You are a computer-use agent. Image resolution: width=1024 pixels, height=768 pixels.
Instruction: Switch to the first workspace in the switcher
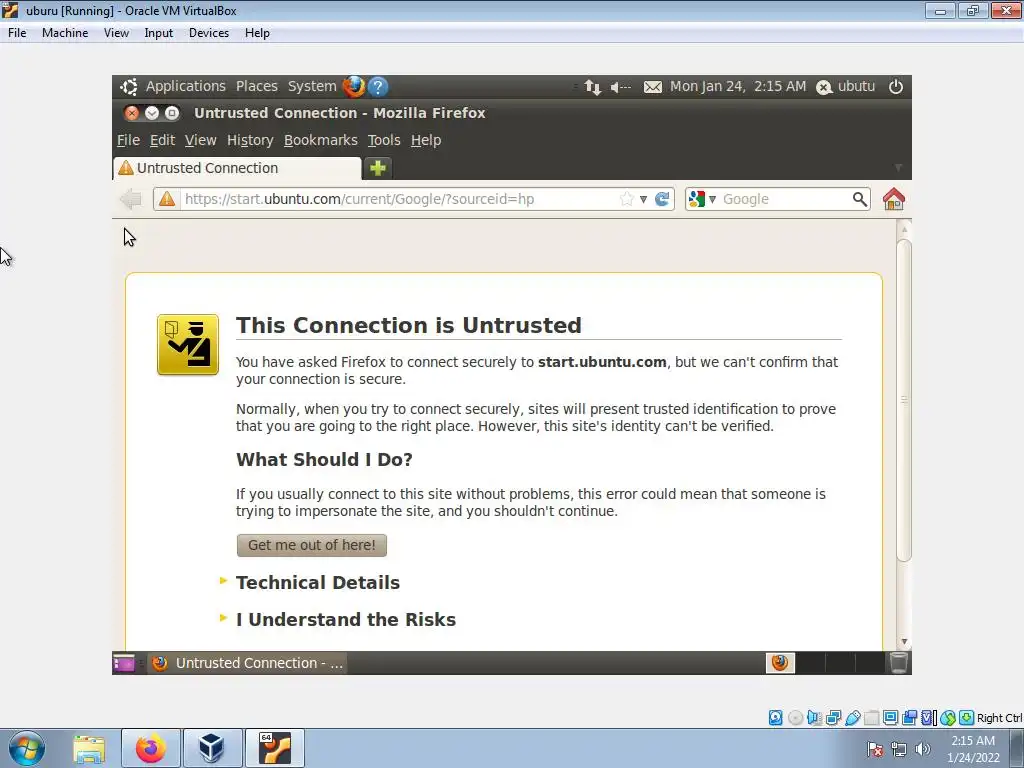click(780, 663)
